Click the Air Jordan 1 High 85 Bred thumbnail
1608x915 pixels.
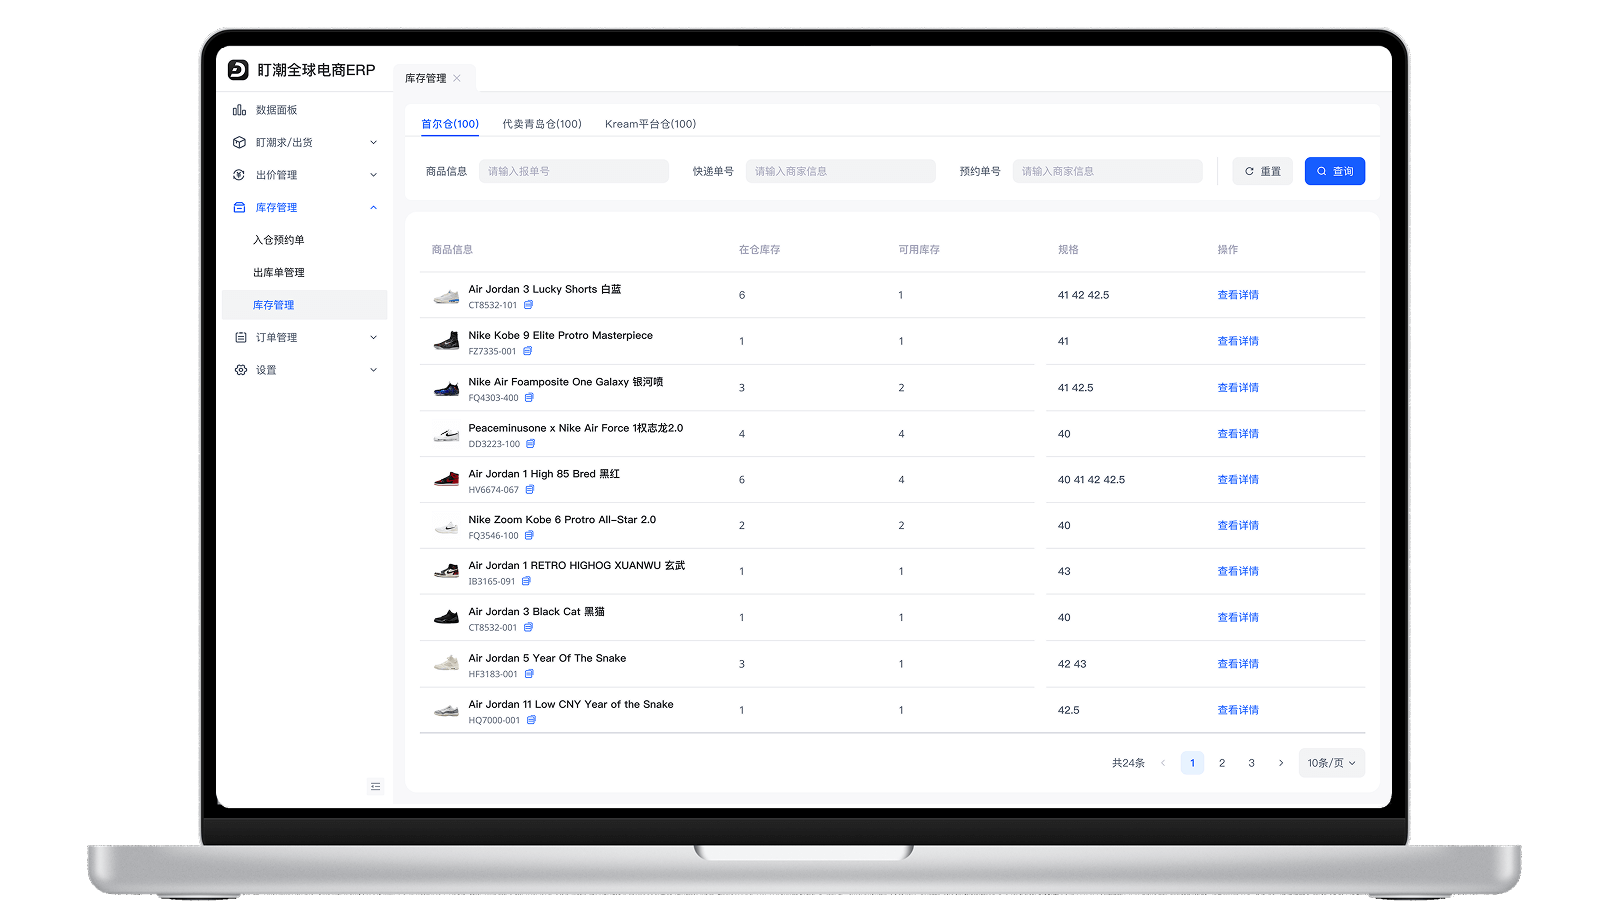point(446,480)
